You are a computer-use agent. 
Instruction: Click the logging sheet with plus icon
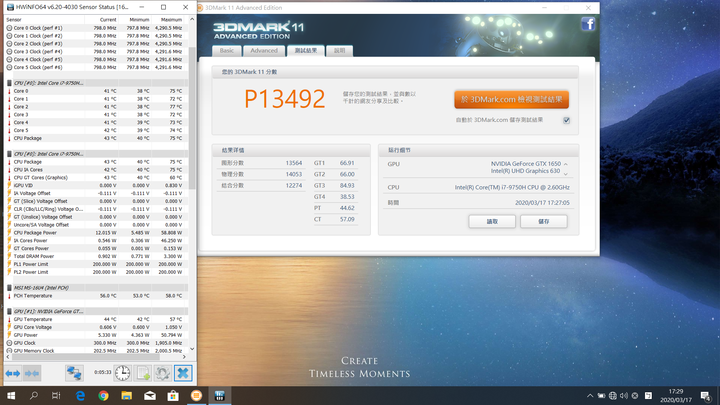[x=143, y=373]
